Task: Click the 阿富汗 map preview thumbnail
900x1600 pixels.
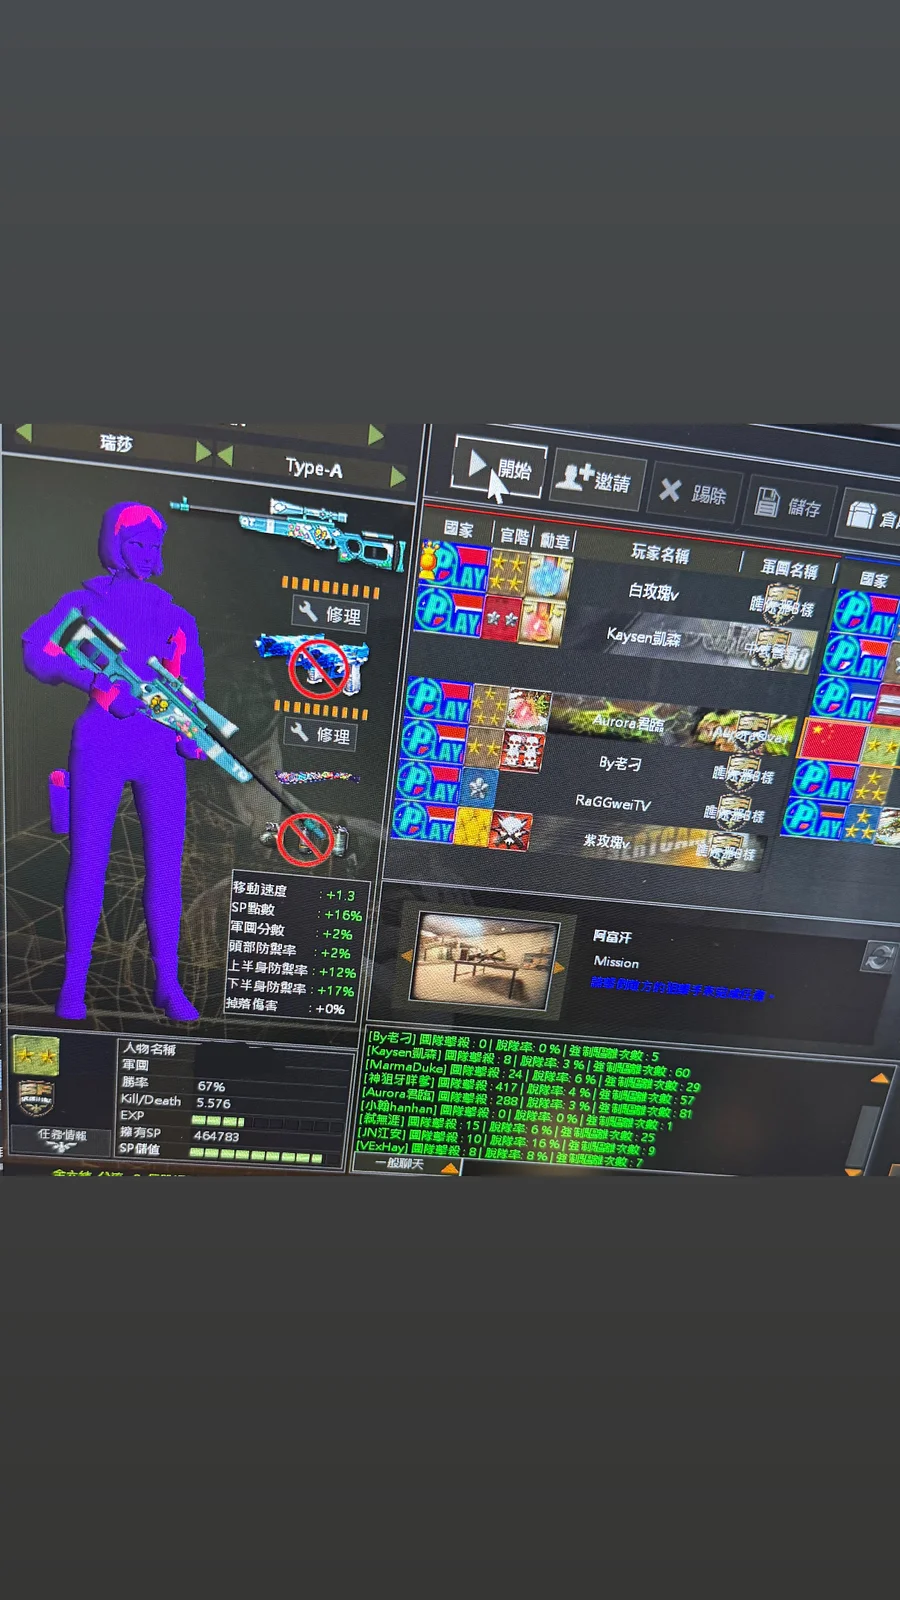Action: tap(484, 957)
